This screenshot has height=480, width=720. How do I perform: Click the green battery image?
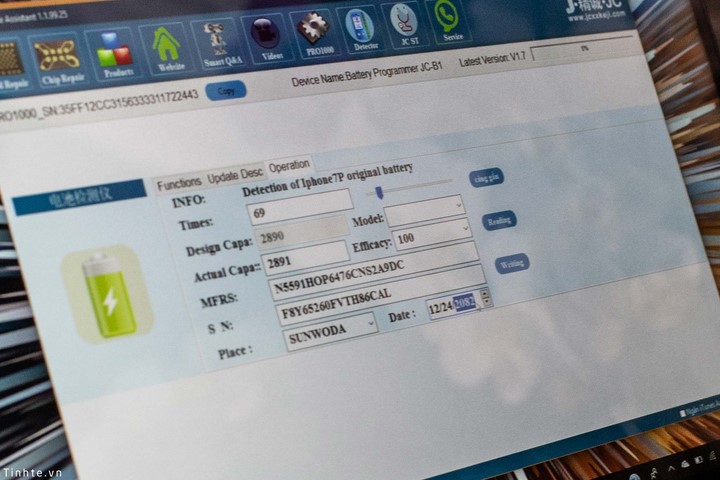pos(108,294)
